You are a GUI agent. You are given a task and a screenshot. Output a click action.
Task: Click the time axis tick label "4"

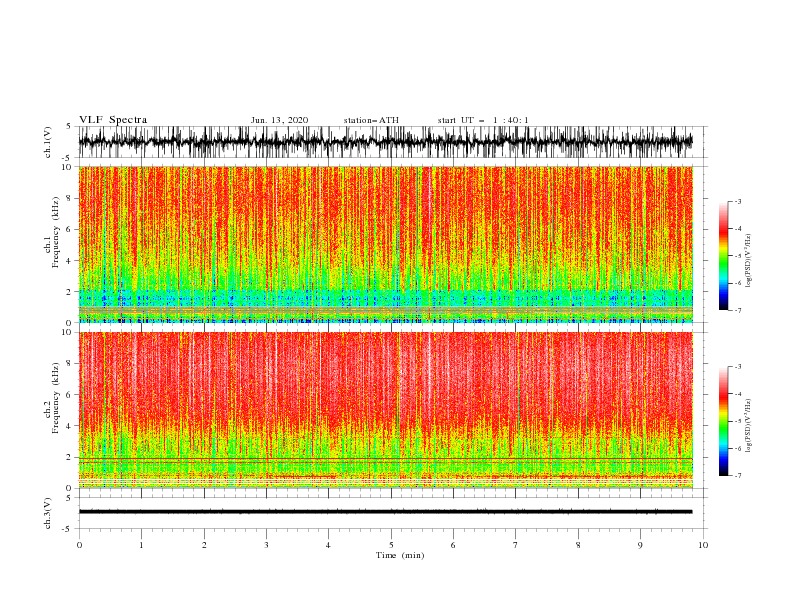[328, 545]
